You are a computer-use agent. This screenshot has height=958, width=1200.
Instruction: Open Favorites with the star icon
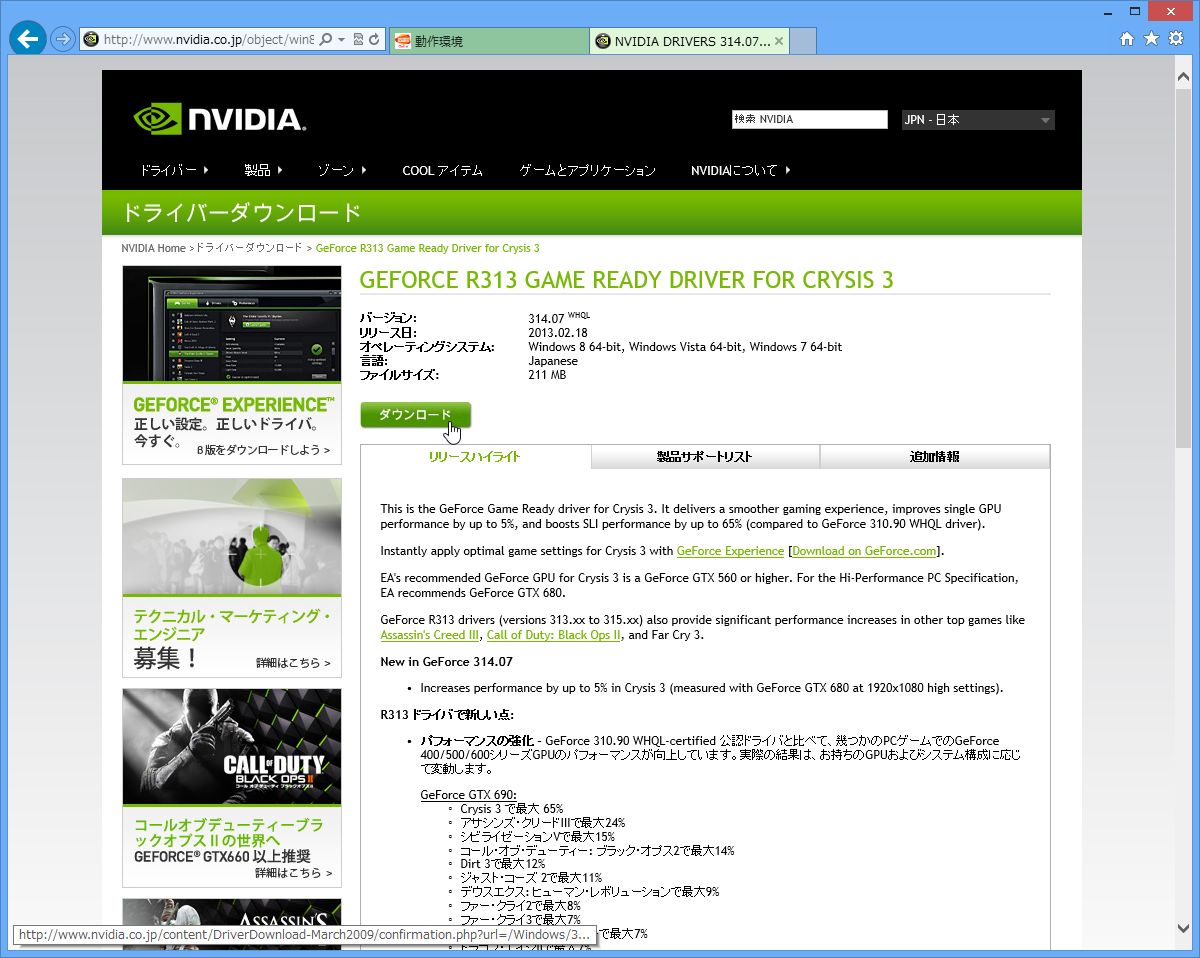tap(1151, 39)
